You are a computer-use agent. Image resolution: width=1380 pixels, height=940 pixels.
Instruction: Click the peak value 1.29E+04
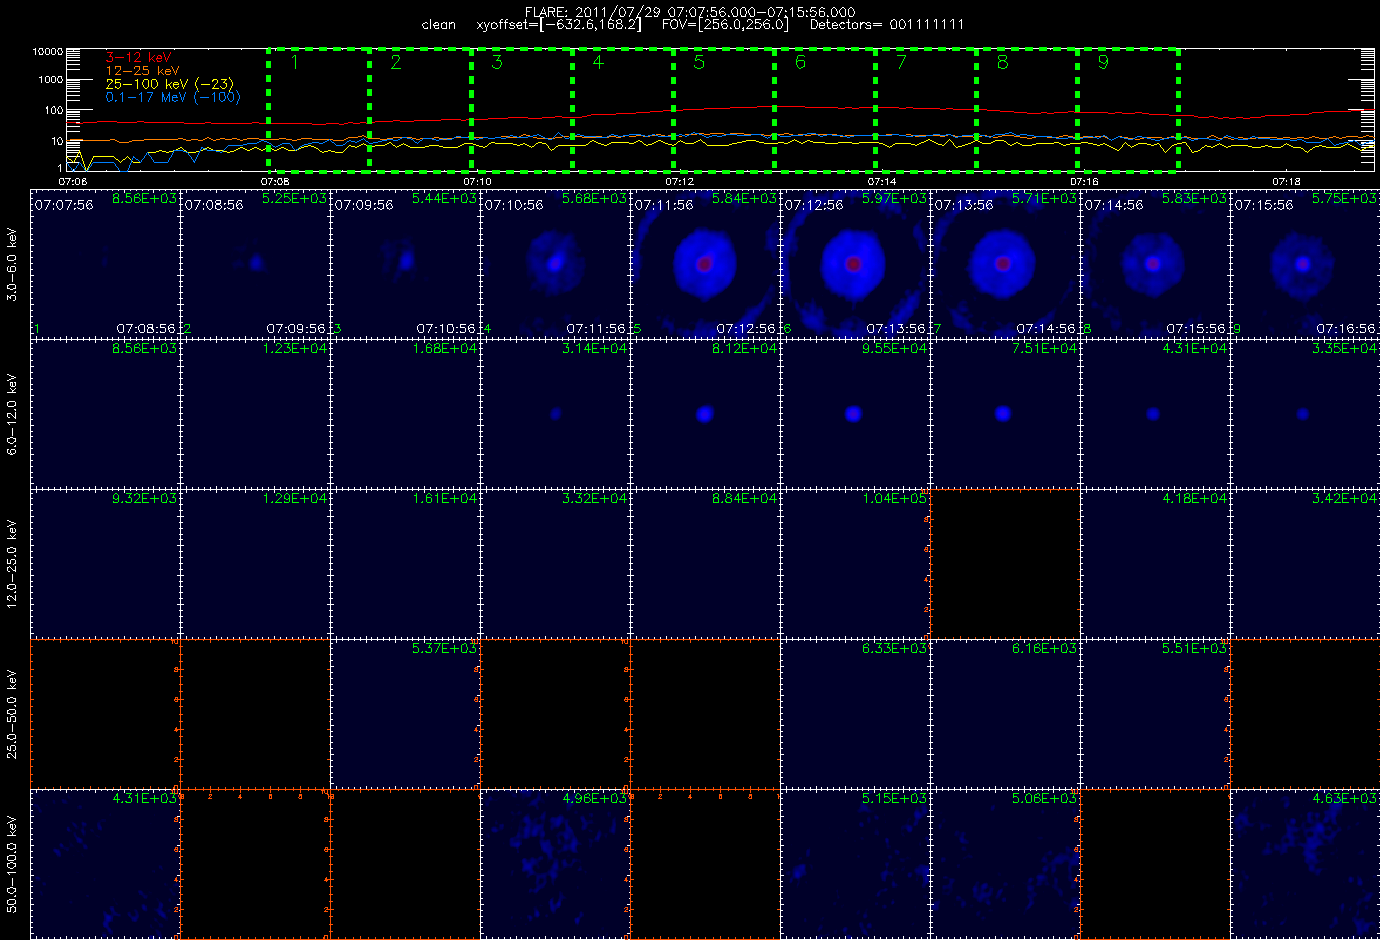click(x=294, y=499)
